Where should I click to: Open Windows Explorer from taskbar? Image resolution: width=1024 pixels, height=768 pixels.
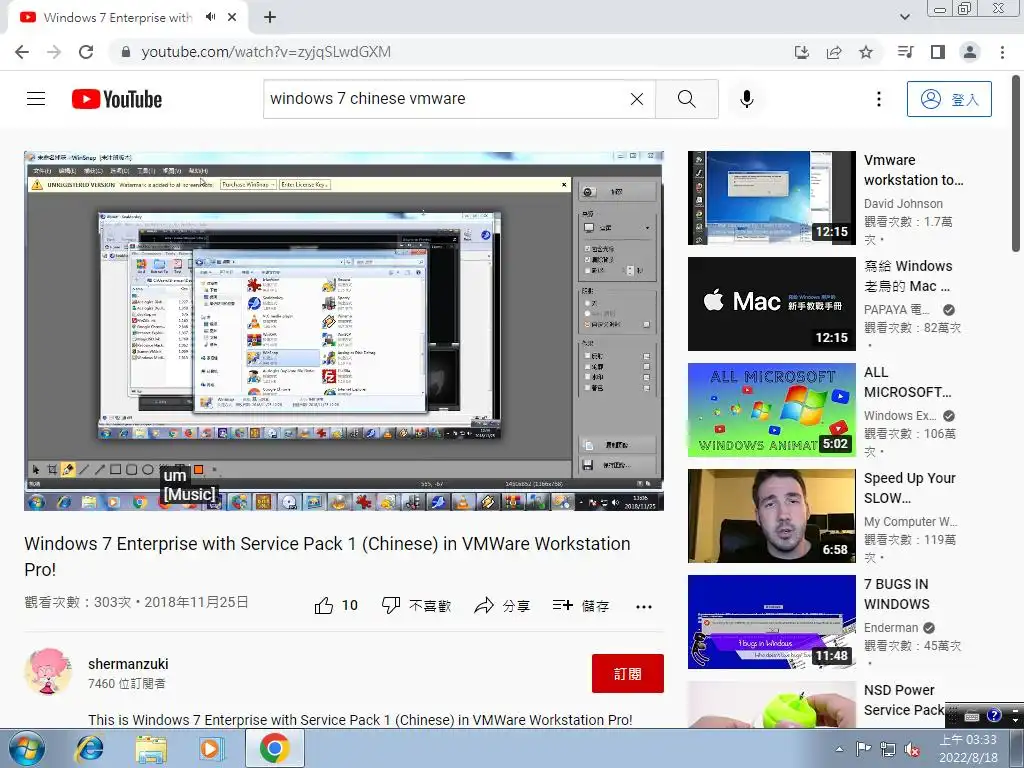(151, 748)
